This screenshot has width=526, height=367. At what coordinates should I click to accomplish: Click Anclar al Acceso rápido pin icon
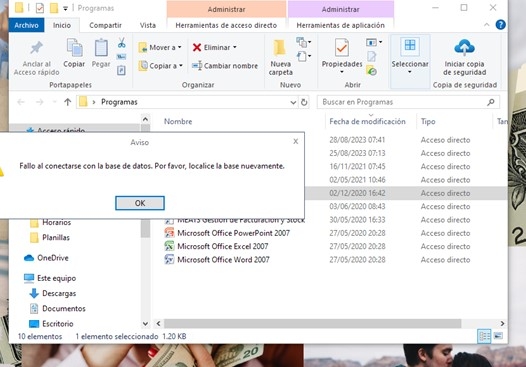[36, 48]
